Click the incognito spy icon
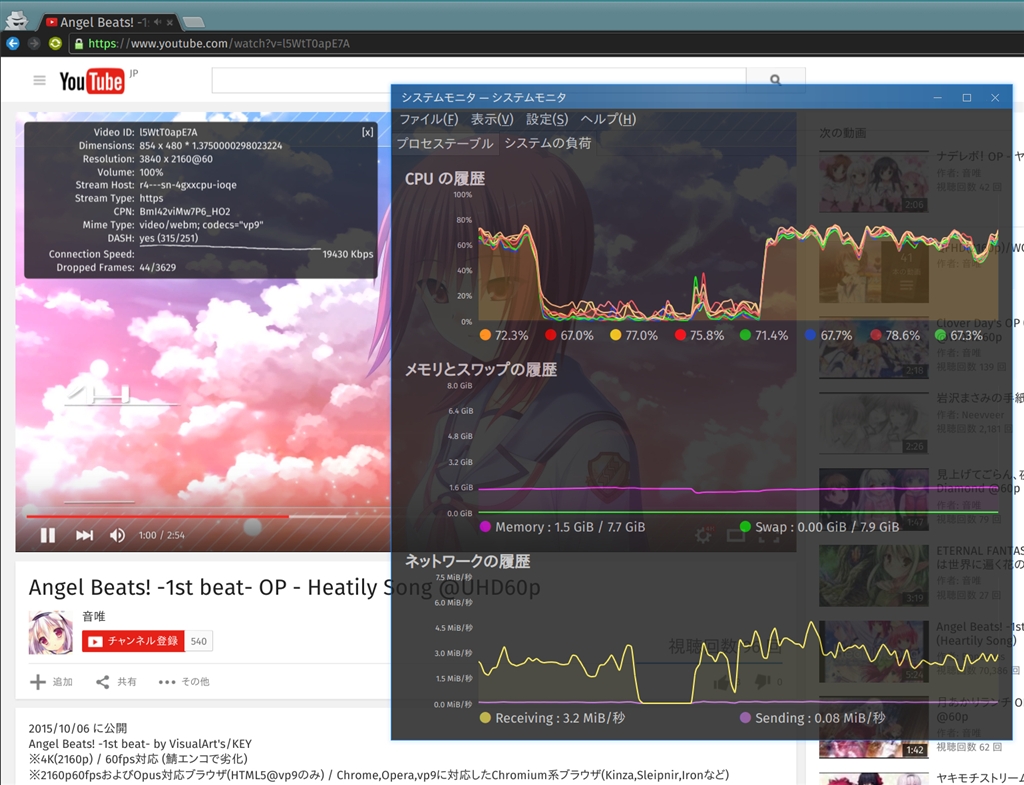The image size is (1024, 785). click(17, 20)
